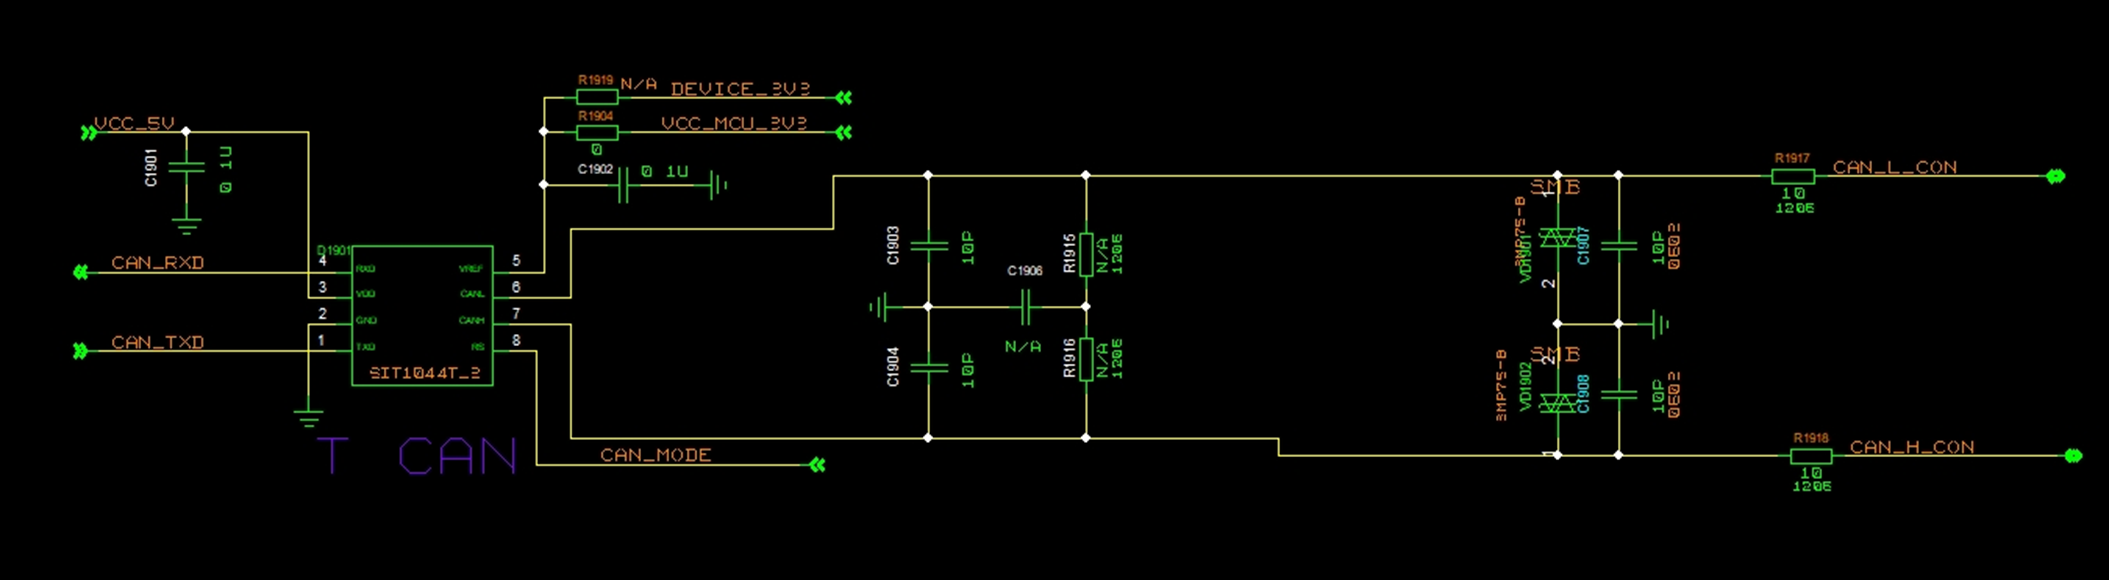Viewport: 2109px width, 580px height.
Task: Click the TXD pin label on the chip
Action: (366, 347)
